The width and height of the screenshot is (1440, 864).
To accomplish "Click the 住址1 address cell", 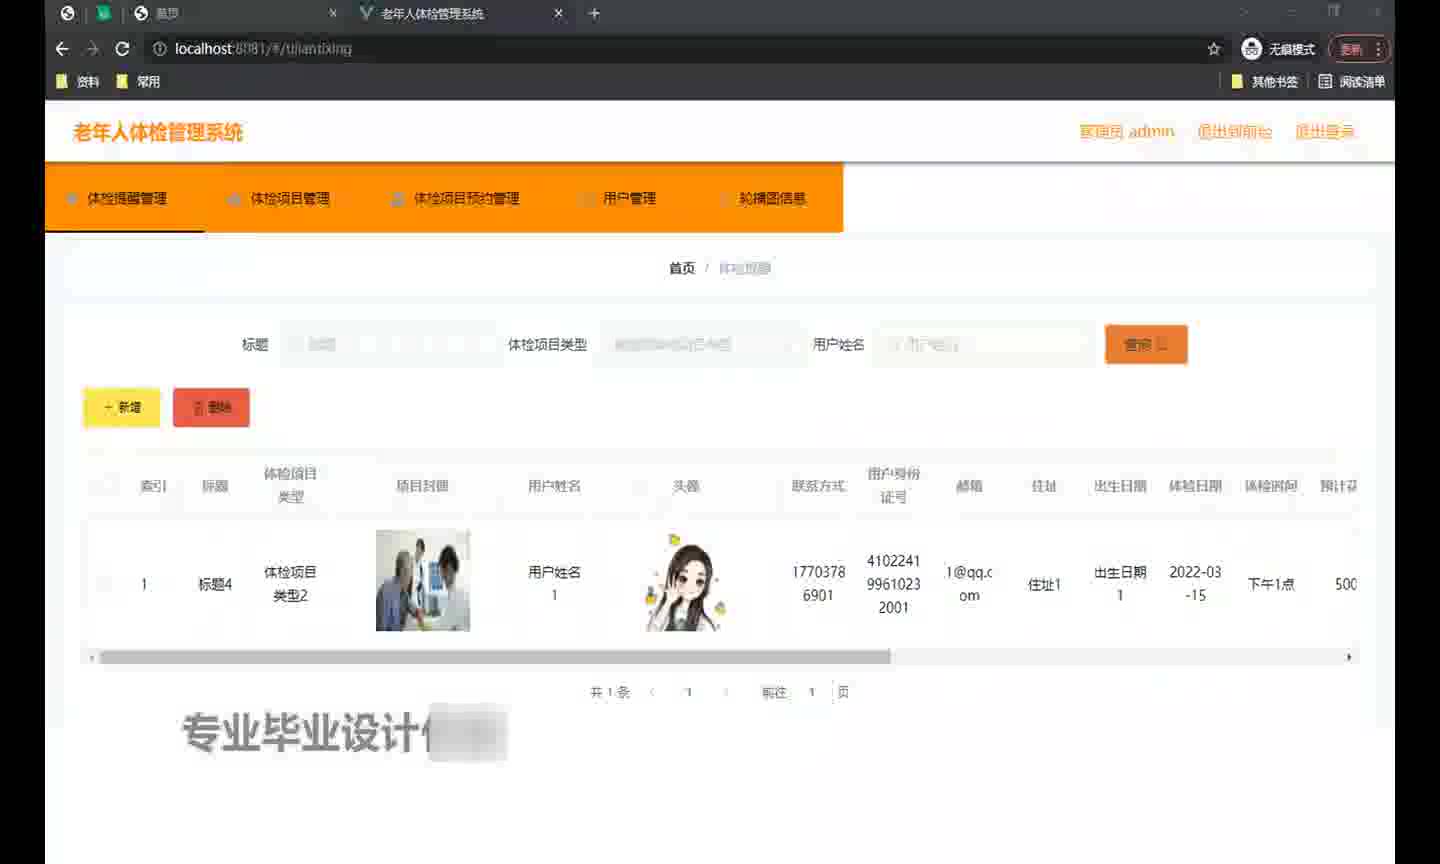I will (1044, 584).
